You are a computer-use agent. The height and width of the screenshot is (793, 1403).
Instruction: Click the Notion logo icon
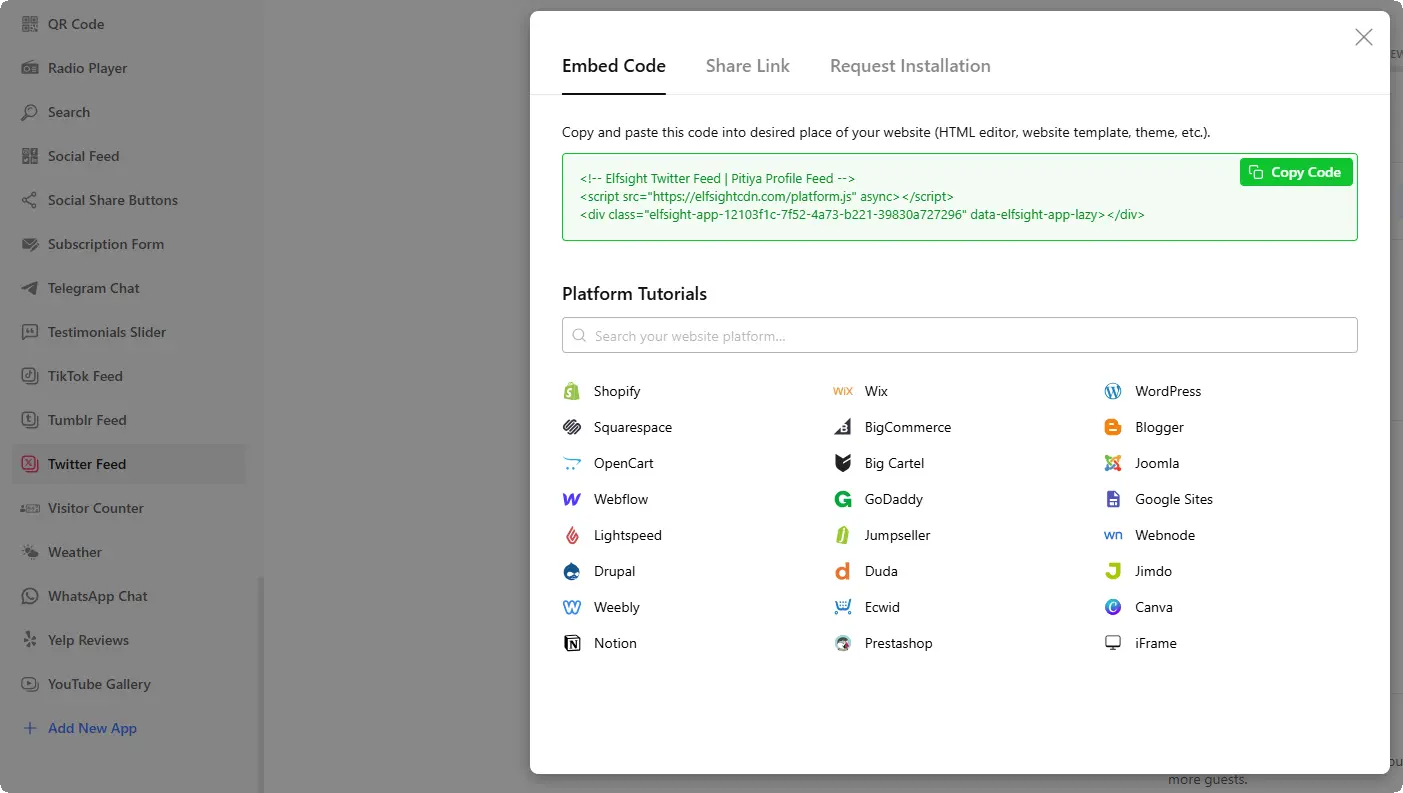(x=572, y=643)
